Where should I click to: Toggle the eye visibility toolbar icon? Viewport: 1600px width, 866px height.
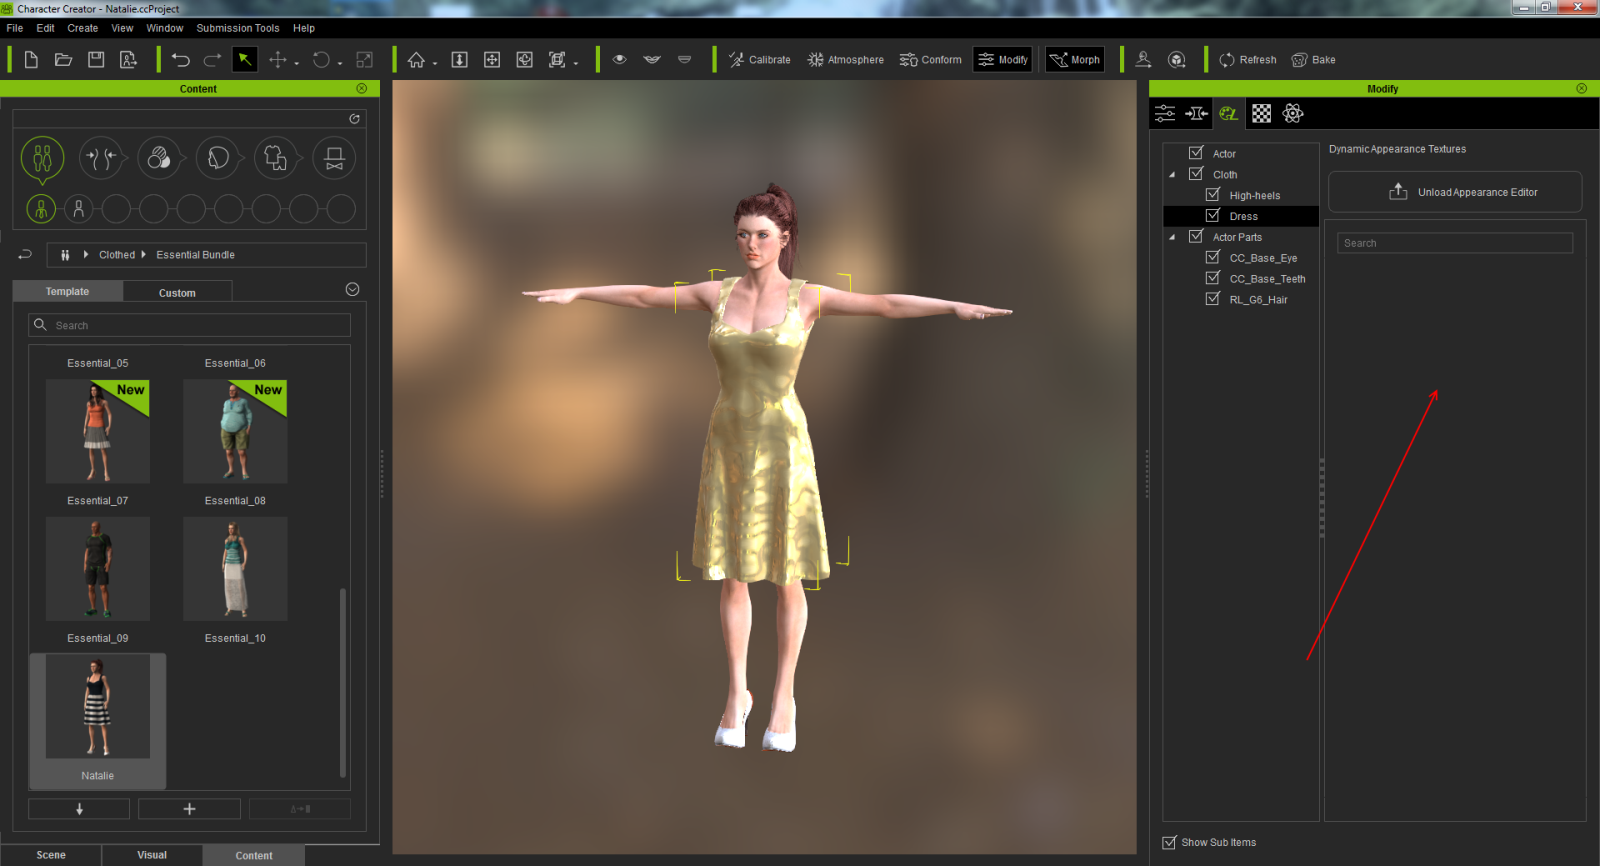620,59
